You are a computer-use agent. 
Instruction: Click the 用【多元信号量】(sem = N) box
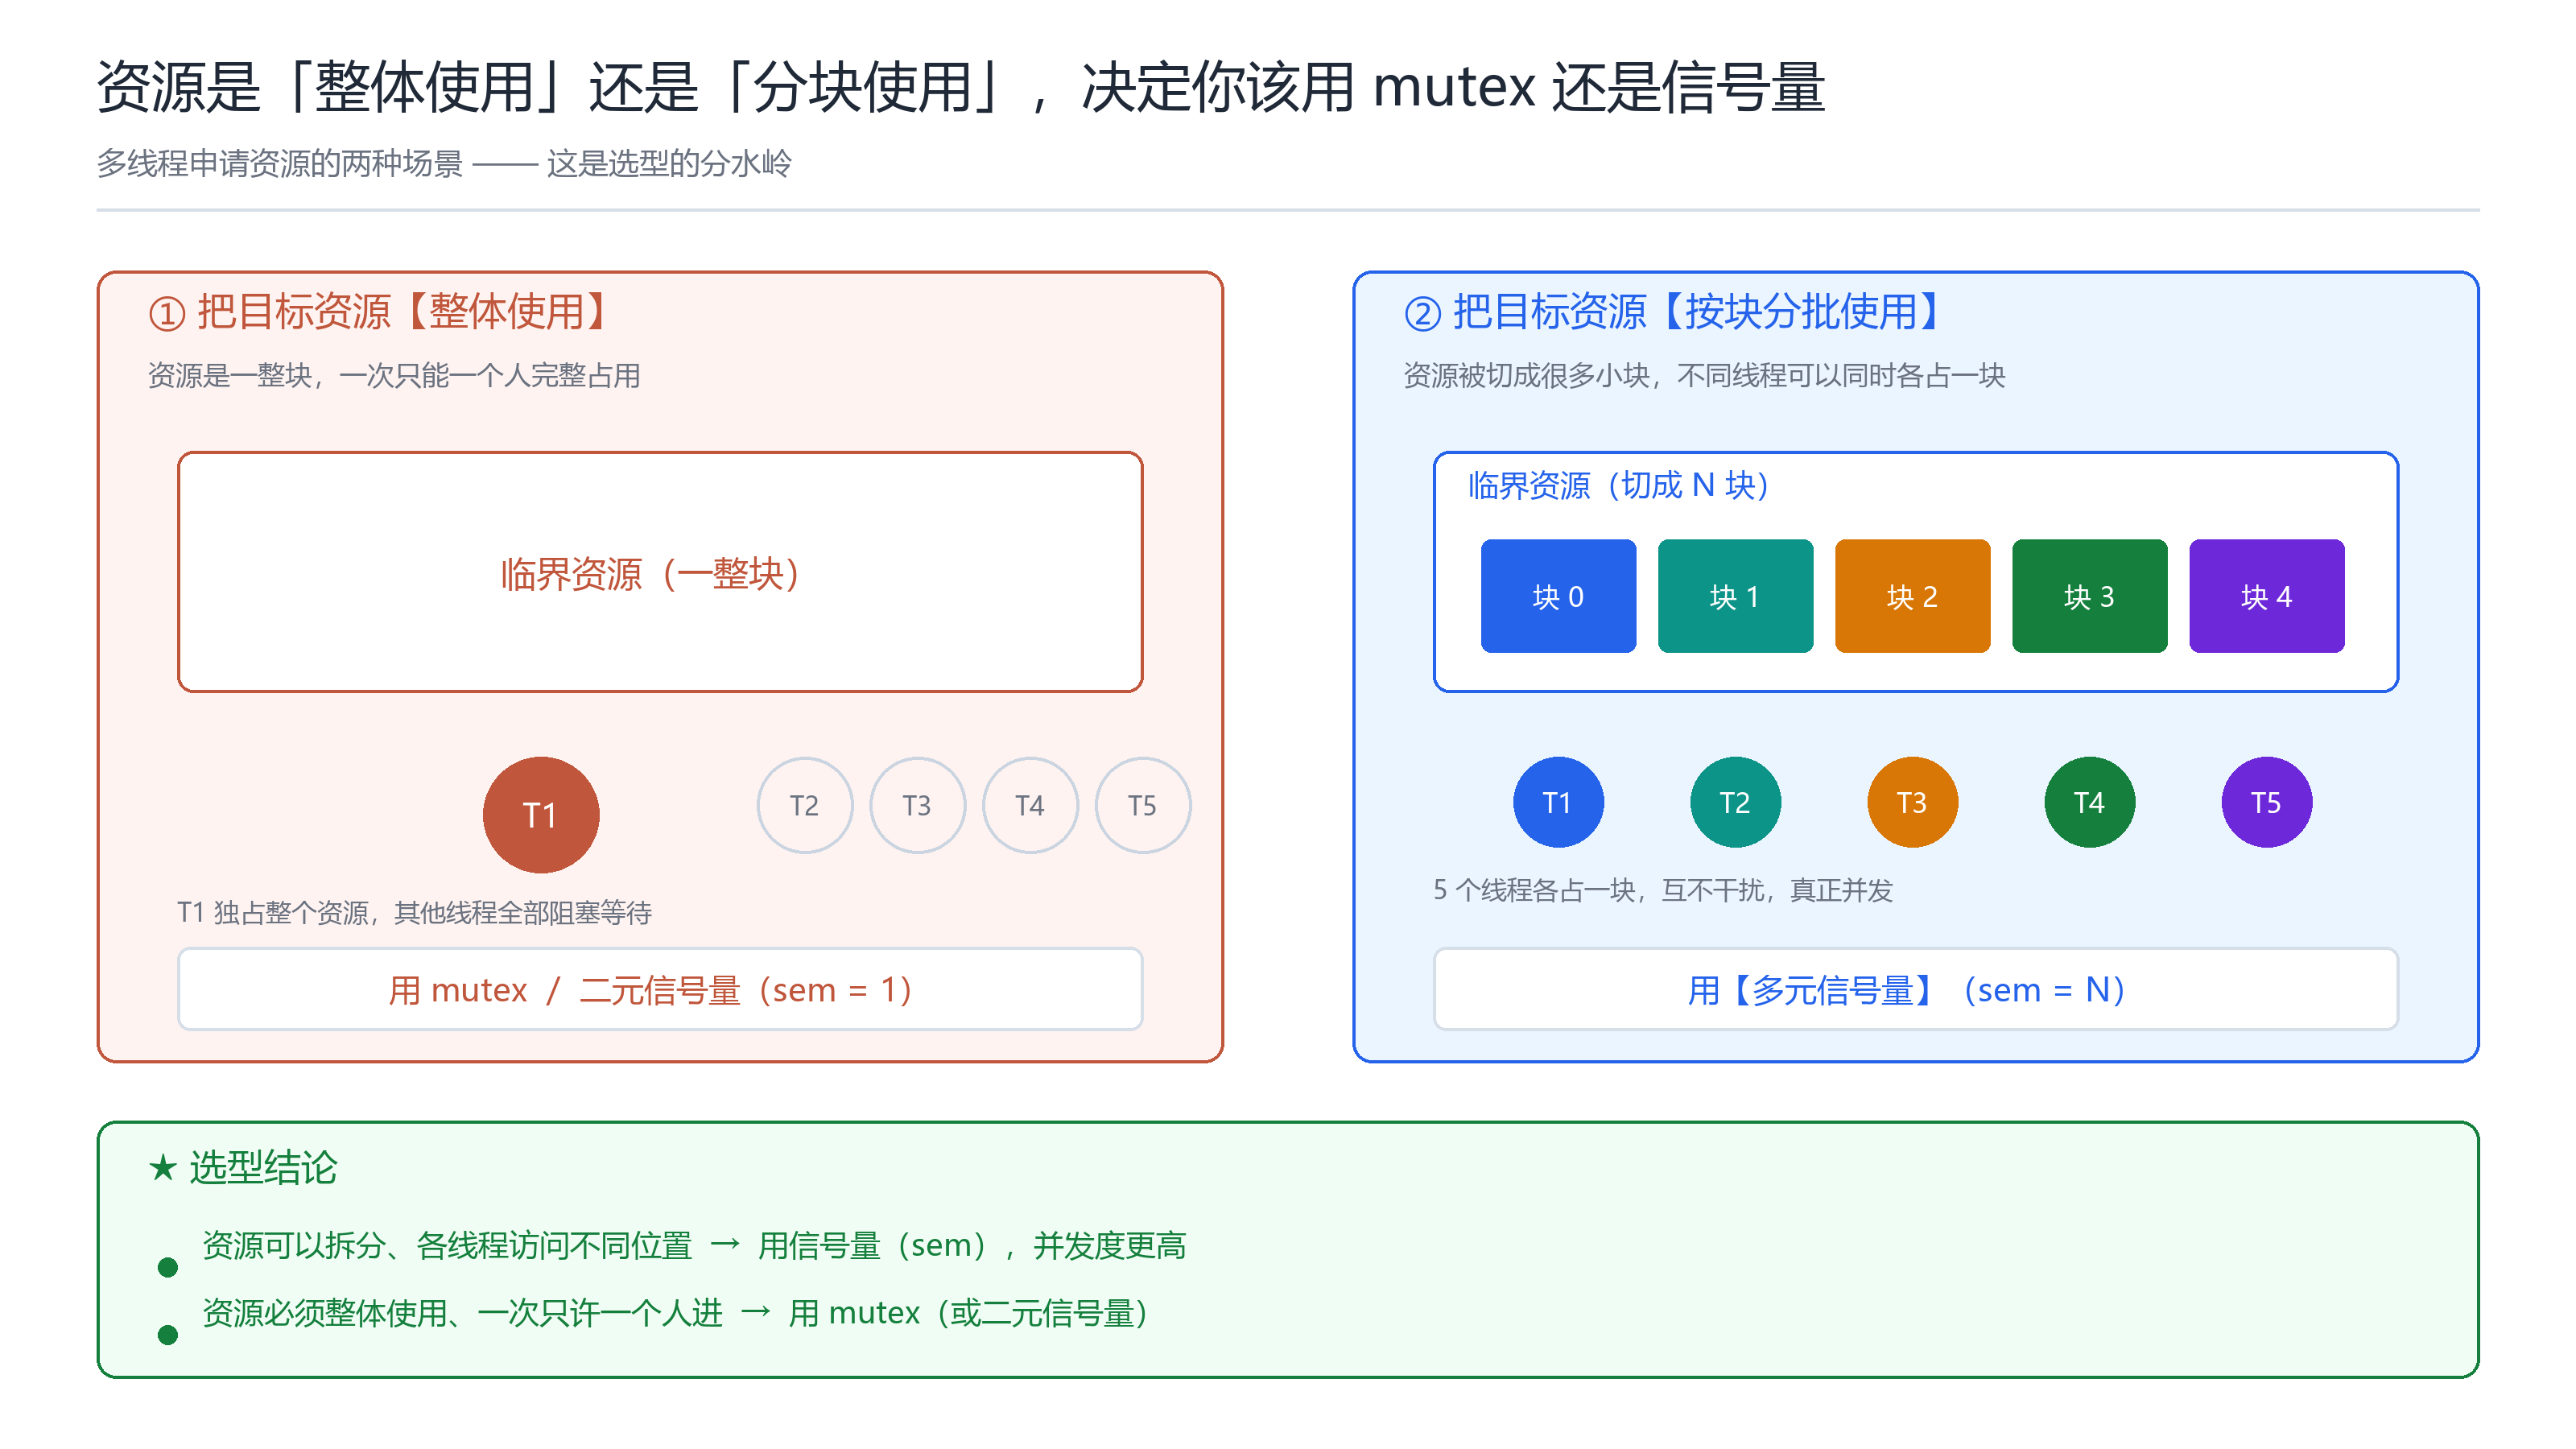[x=1915, y=989]
